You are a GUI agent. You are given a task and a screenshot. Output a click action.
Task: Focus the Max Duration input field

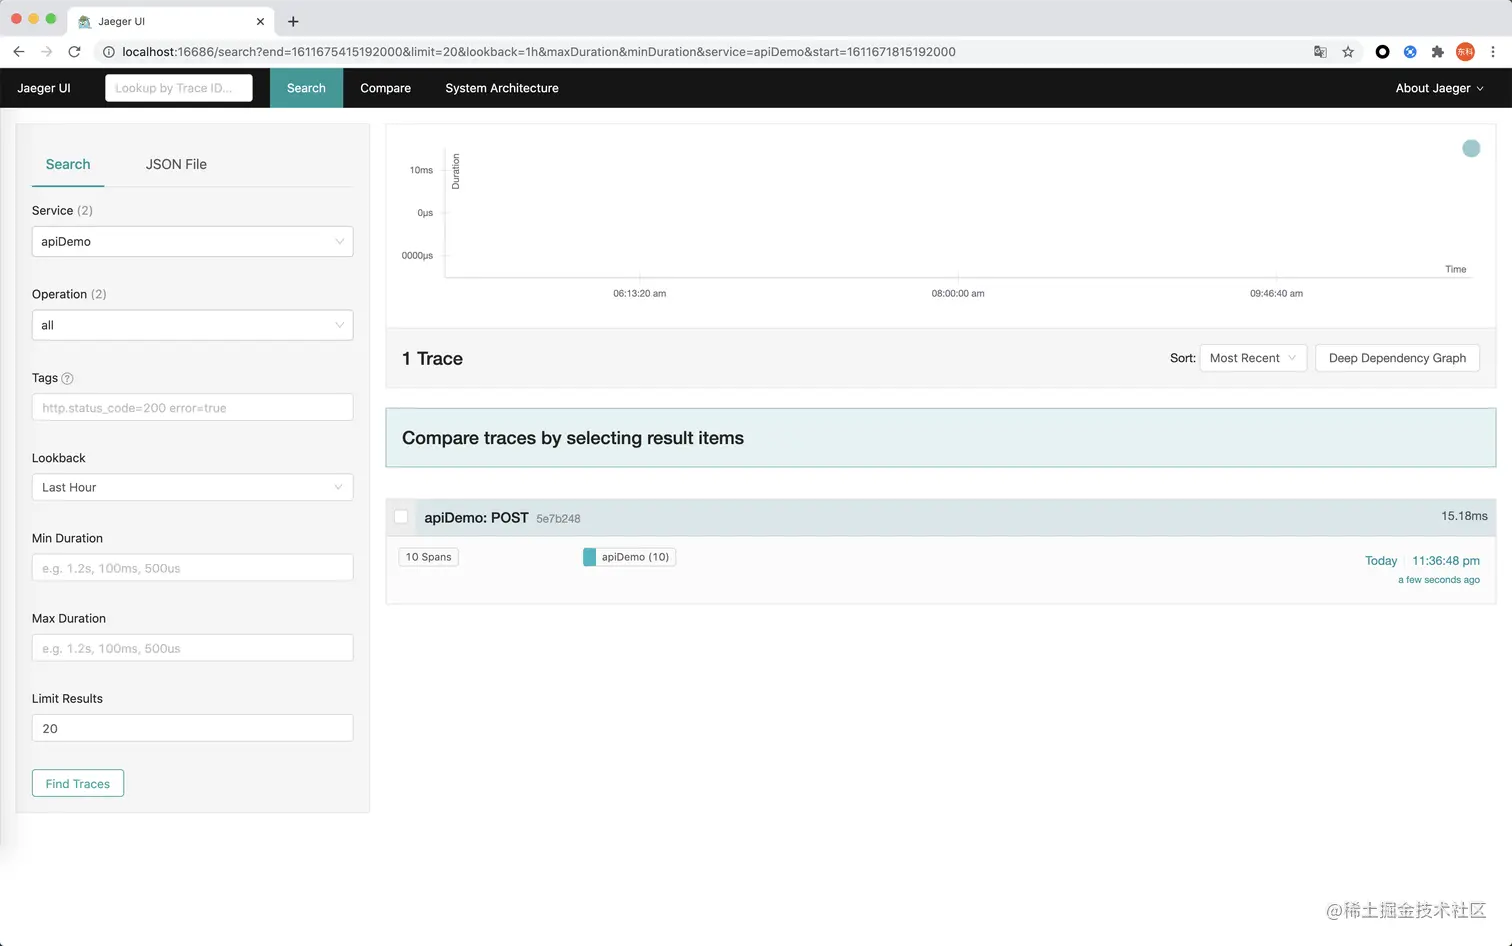[x=192, y=648]
